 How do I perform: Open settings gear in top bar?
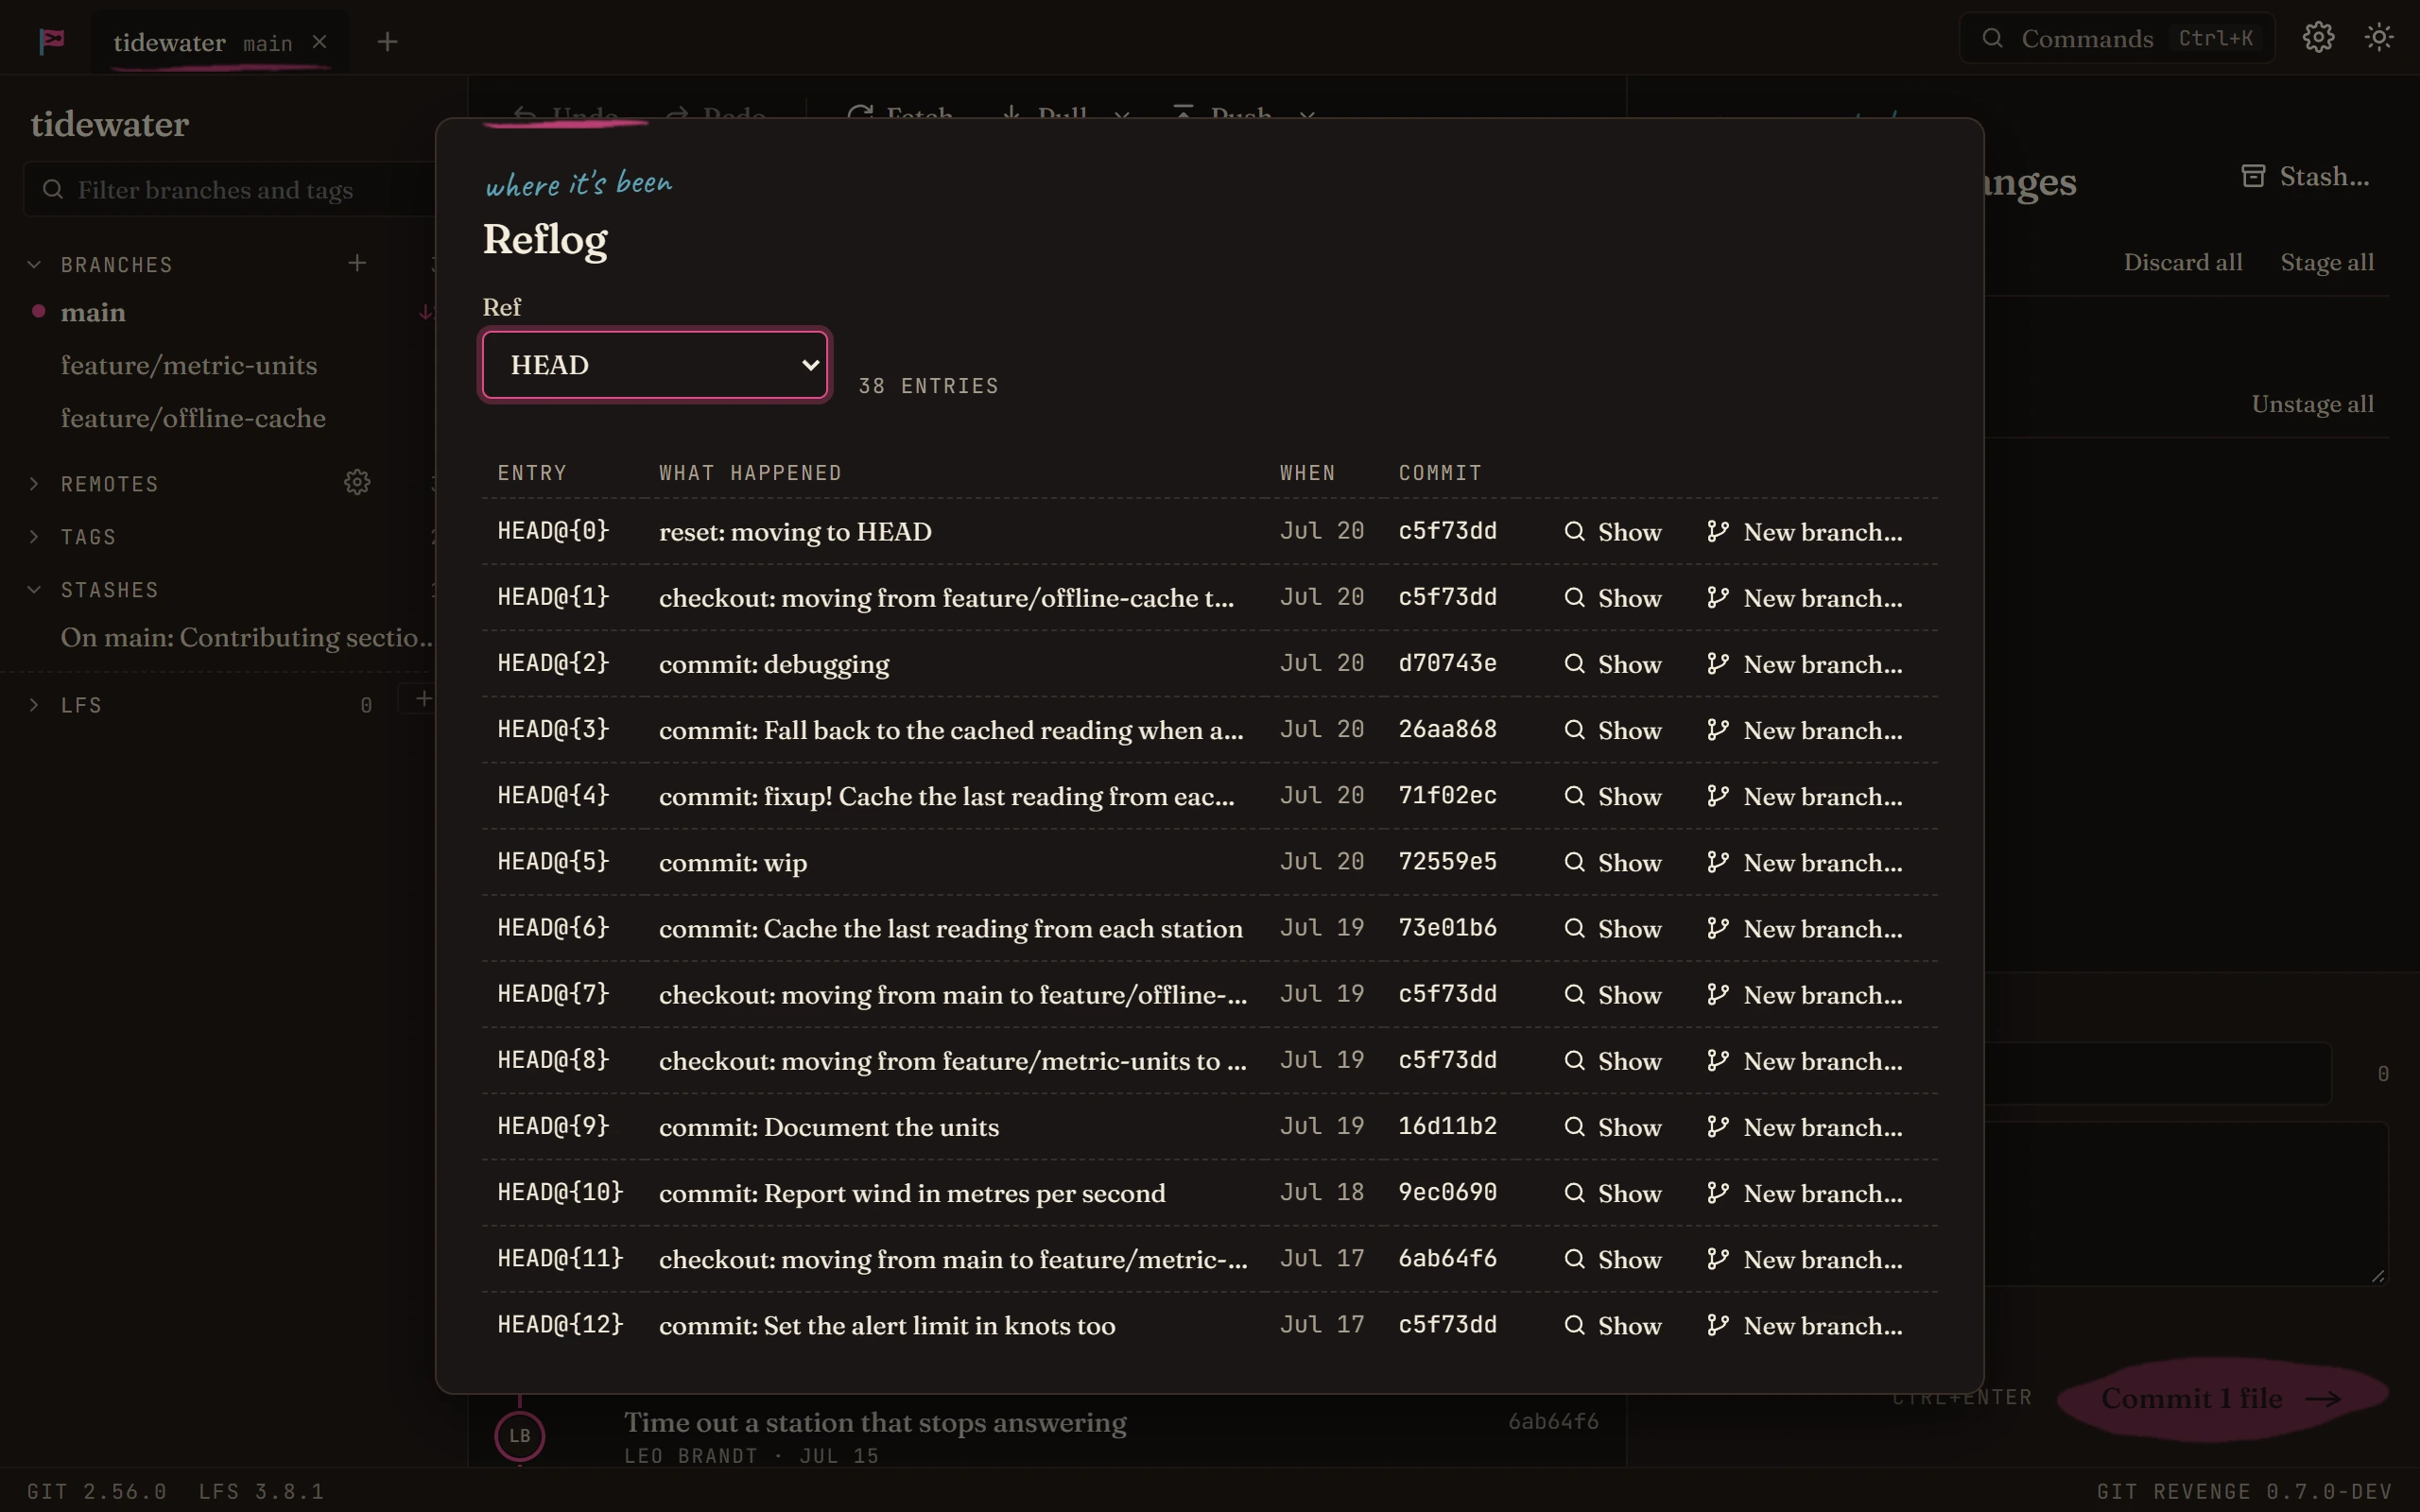[2318, 38]
